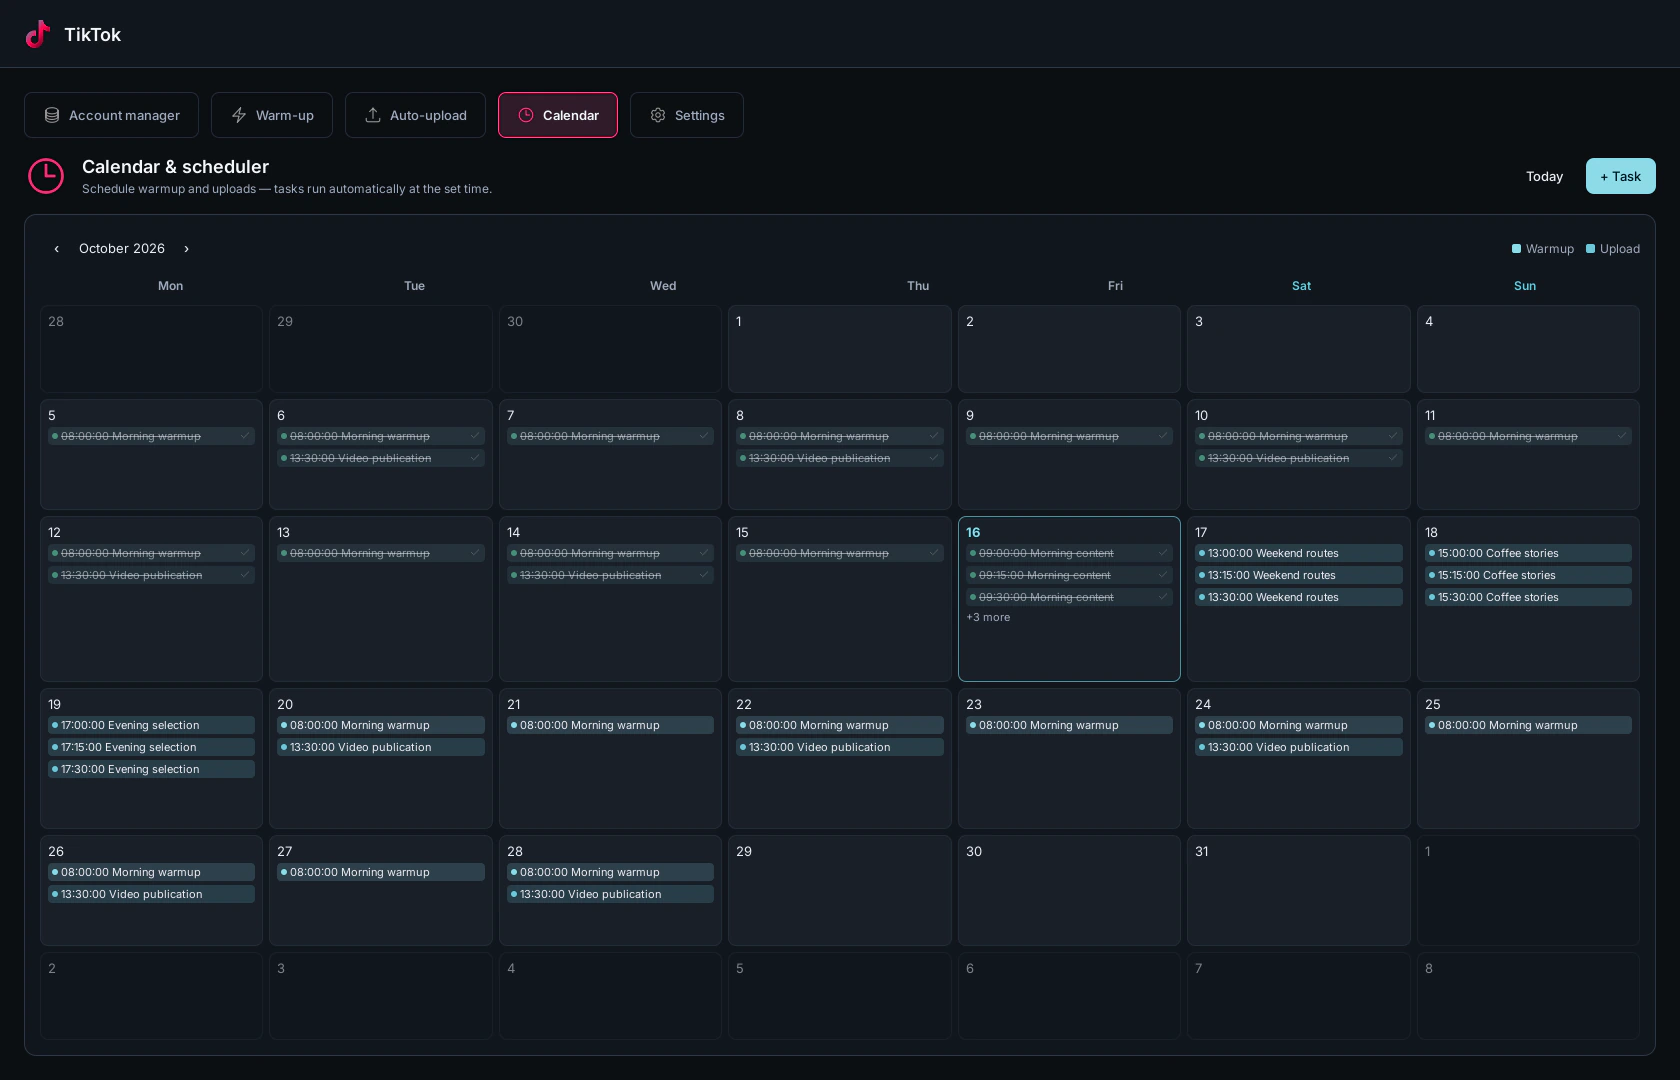Click the Upload legend color square

pos(1590,249)
